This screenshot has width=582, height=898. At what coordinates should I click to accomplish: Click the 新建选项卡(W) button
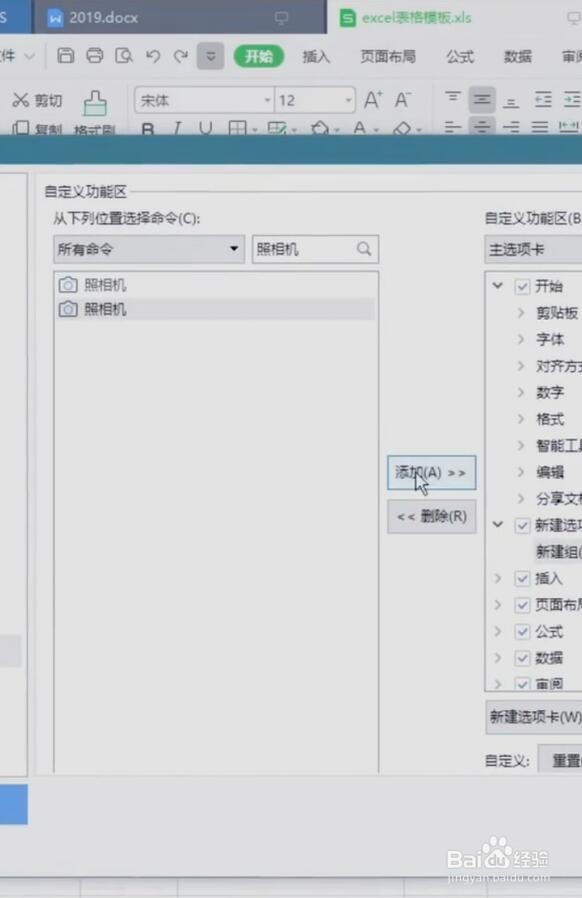coord(534,716)
